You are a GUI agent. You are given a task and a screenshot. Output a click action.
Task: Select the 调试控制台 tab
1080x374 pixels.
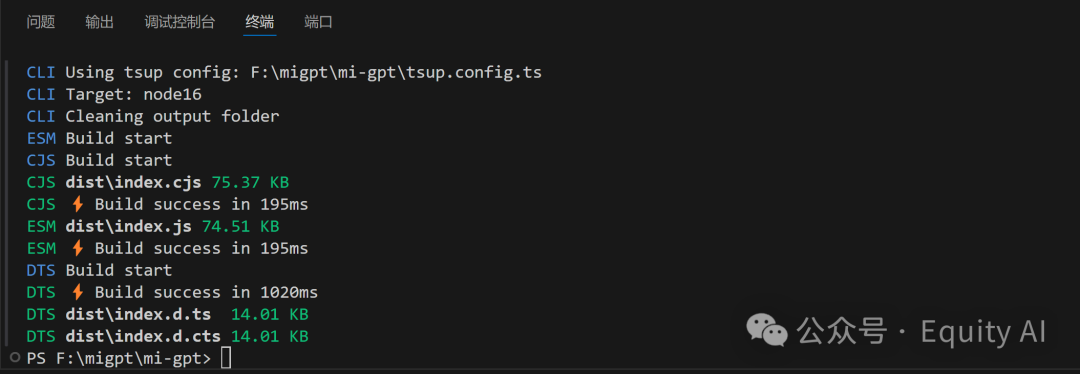point(180,22)
